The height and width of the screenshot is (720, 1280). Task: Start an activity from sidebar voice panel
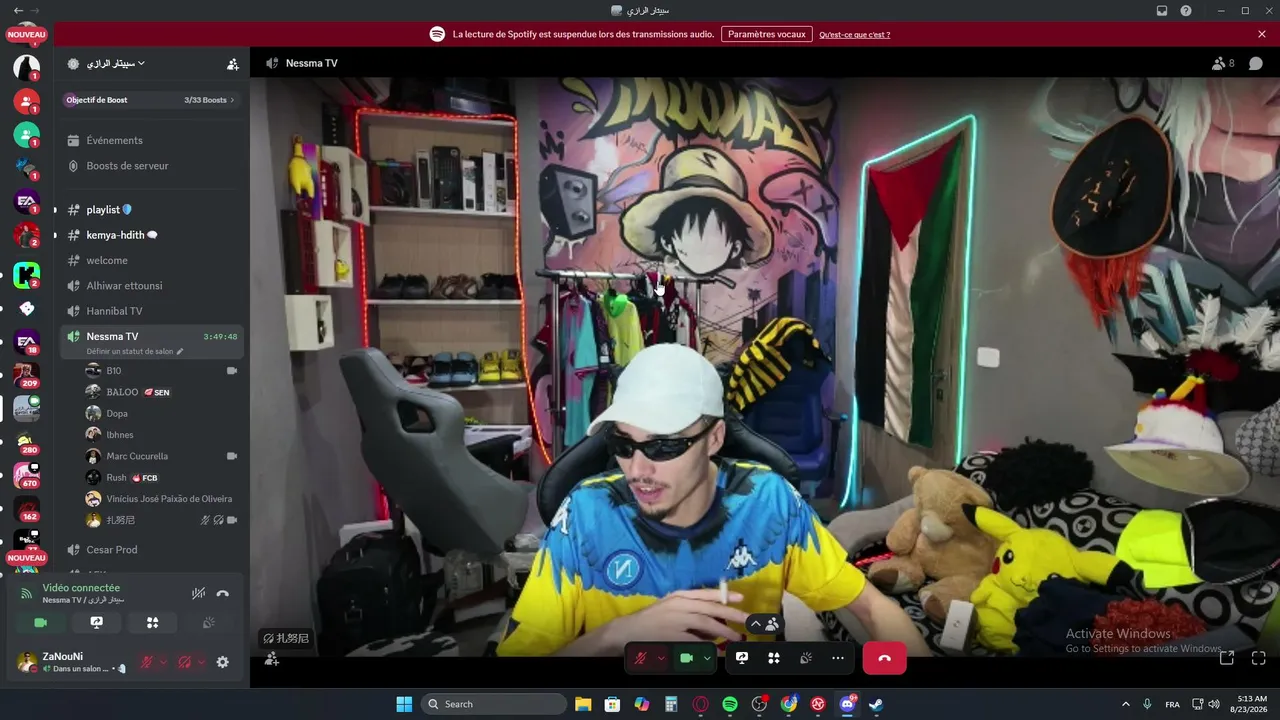152,623
